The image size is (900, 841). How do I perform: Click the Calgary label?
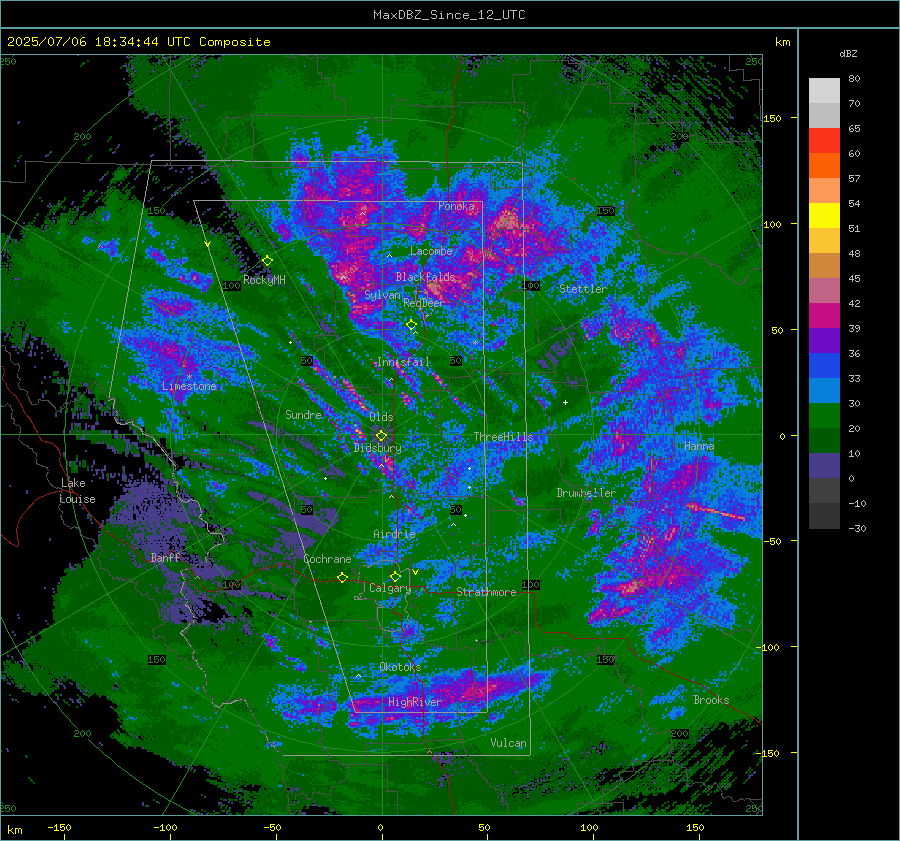coord(390,588)
